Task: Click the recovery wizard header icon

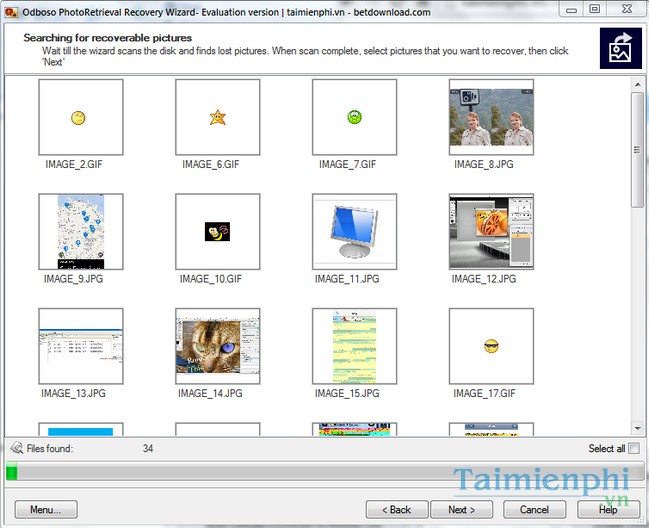Action: tap(620, 49)
